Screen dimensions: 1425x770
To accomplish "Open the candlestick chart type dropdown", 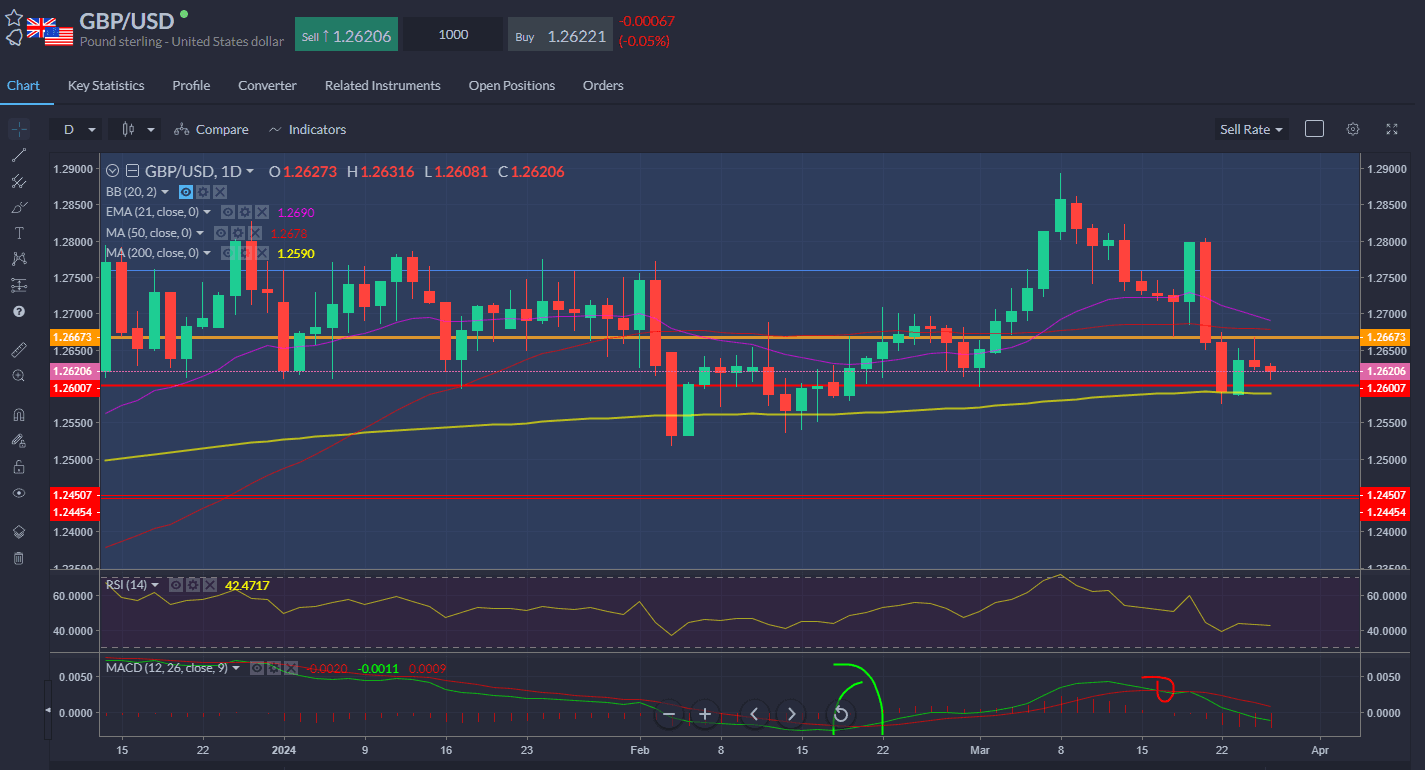I will [135, 129].
